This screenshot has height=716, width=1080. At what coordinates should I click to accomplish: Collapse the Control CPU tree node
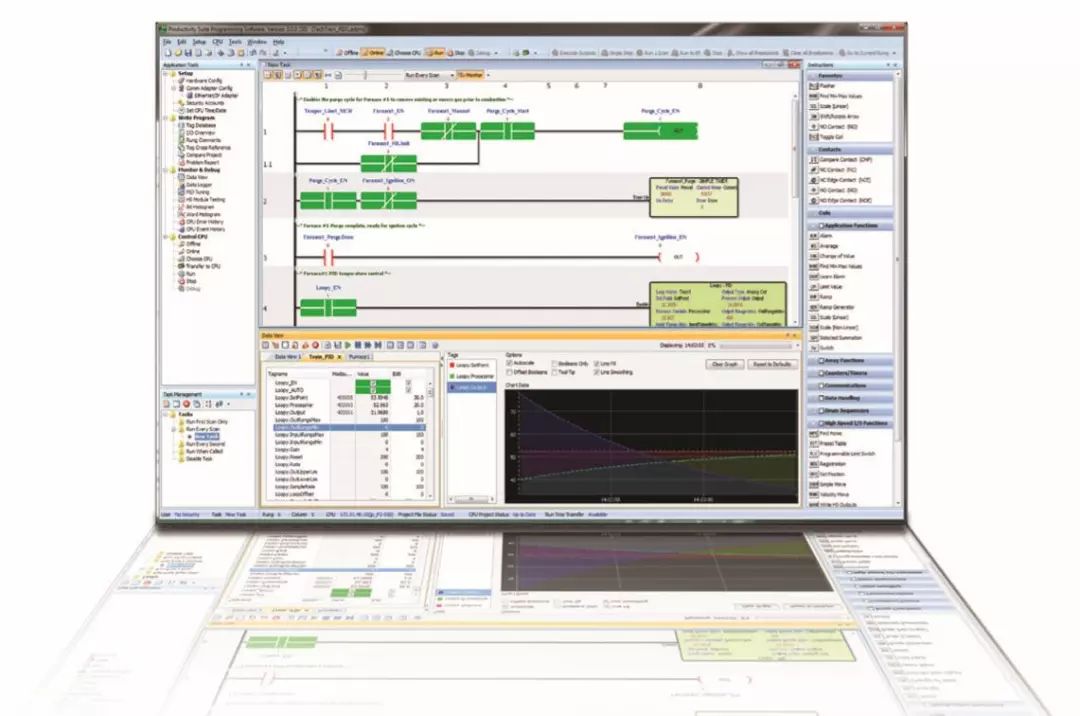[x=166, y=236]
